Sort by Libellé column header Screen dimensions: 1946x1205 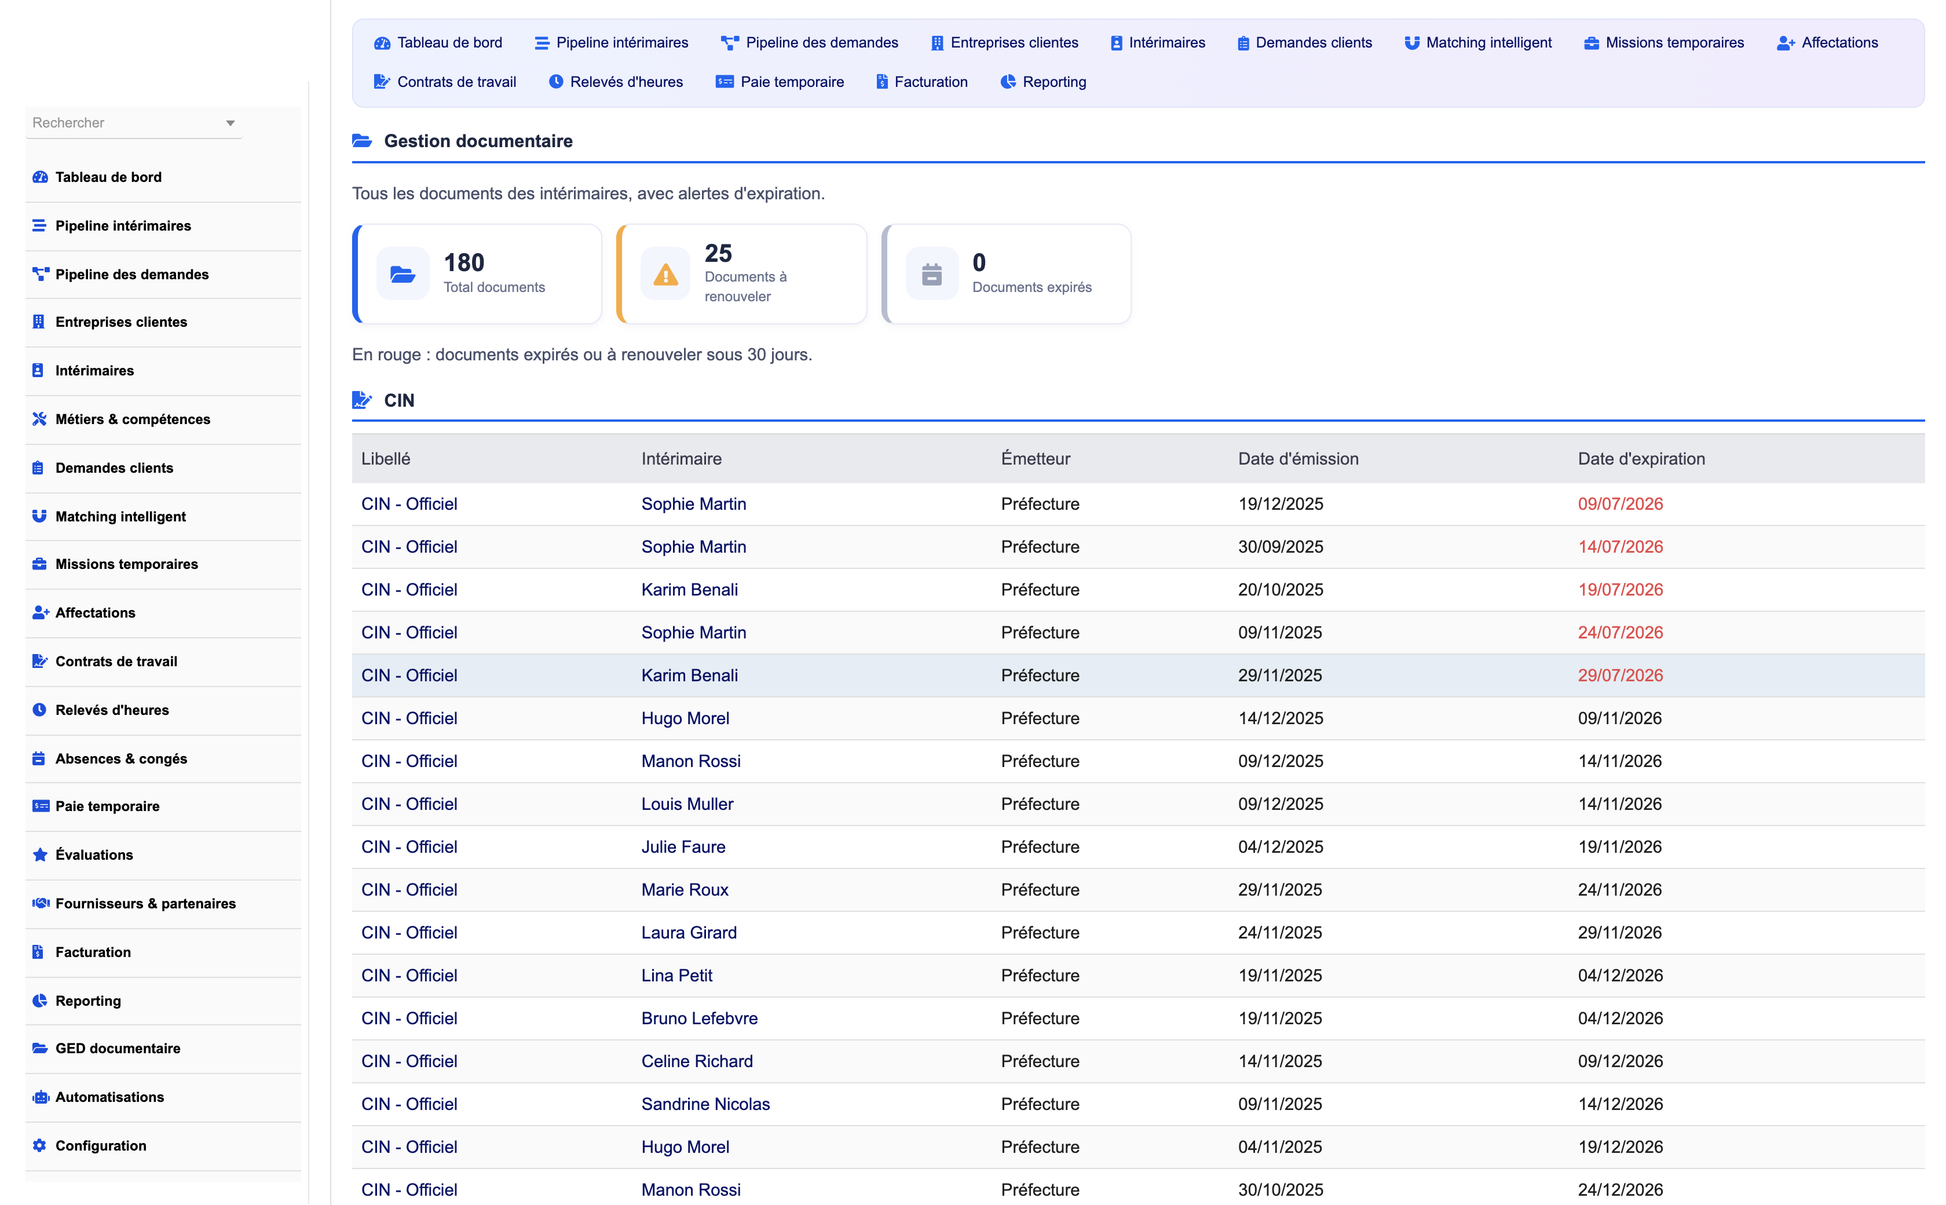coord(385,459)
